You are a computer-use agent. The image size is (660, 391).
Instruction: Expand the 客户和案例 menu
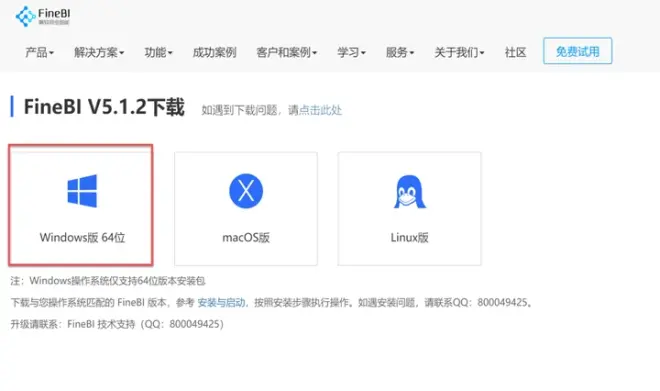point(287,52)
